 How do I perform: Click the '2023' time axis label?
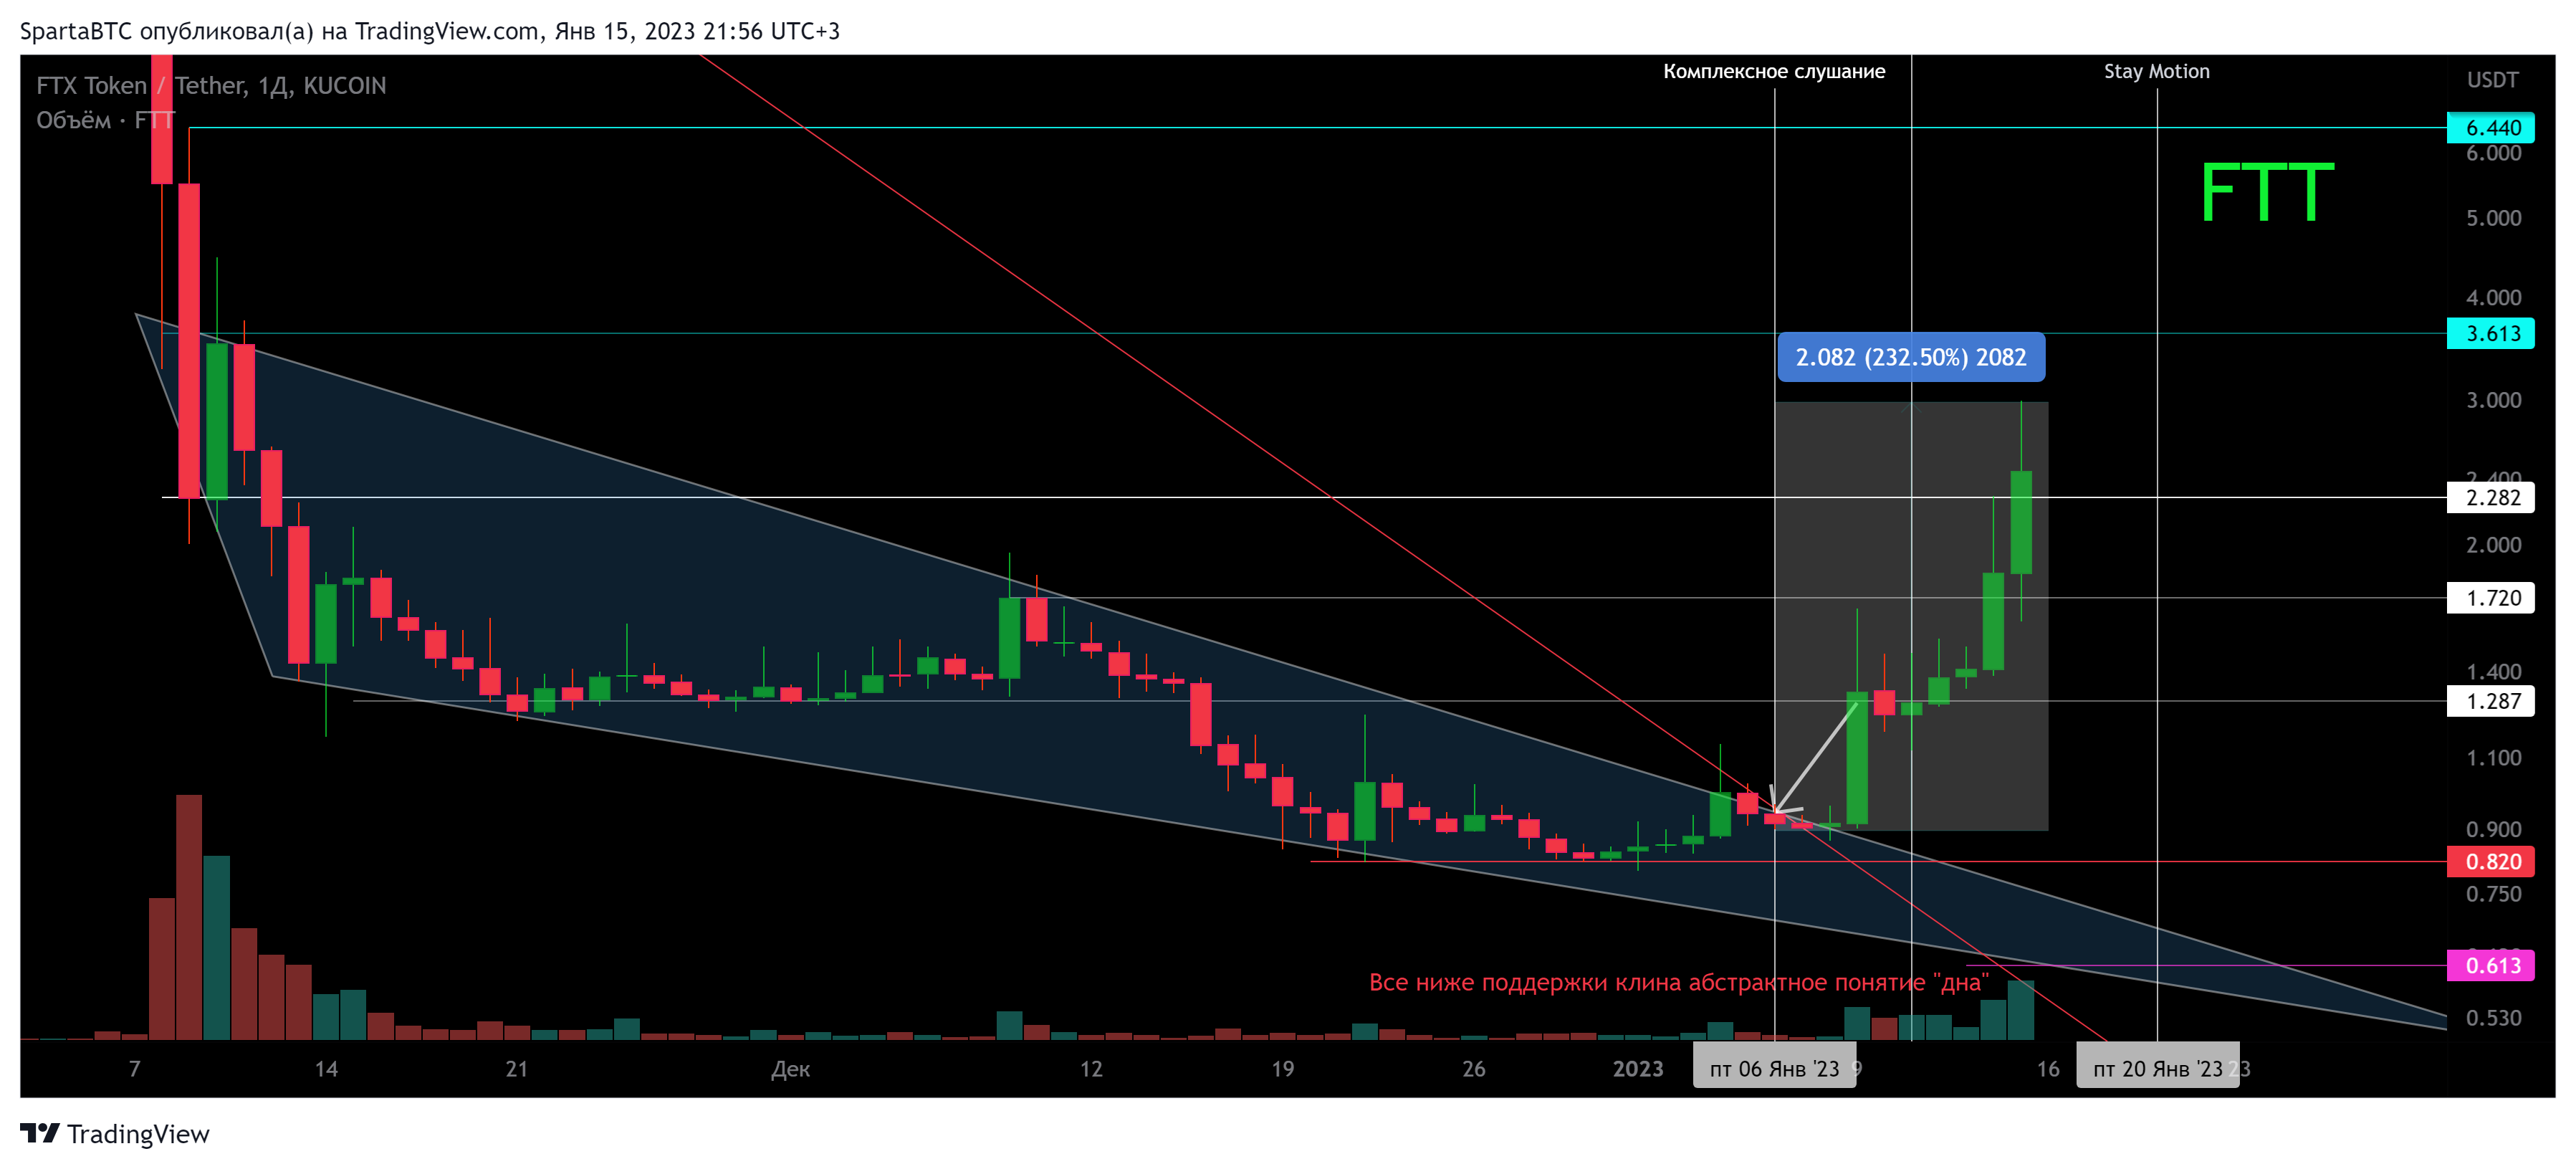(x=1637, y=1069)
